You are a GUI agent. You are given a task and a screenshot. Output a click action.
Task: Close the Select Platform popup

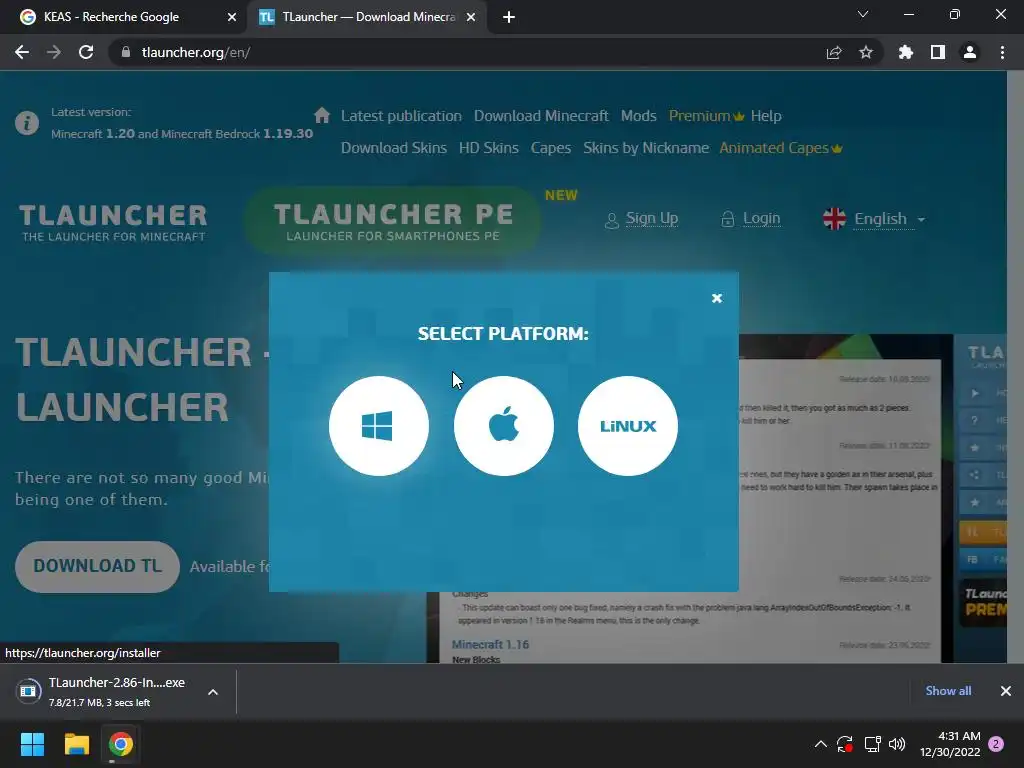716,298
